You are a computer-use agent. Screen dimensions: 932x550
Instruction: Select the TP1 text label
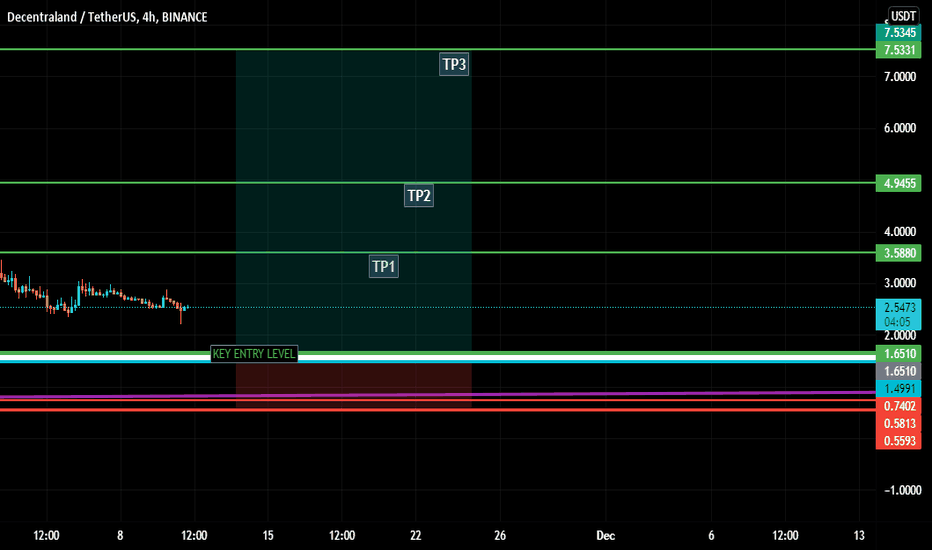[384, 266]
